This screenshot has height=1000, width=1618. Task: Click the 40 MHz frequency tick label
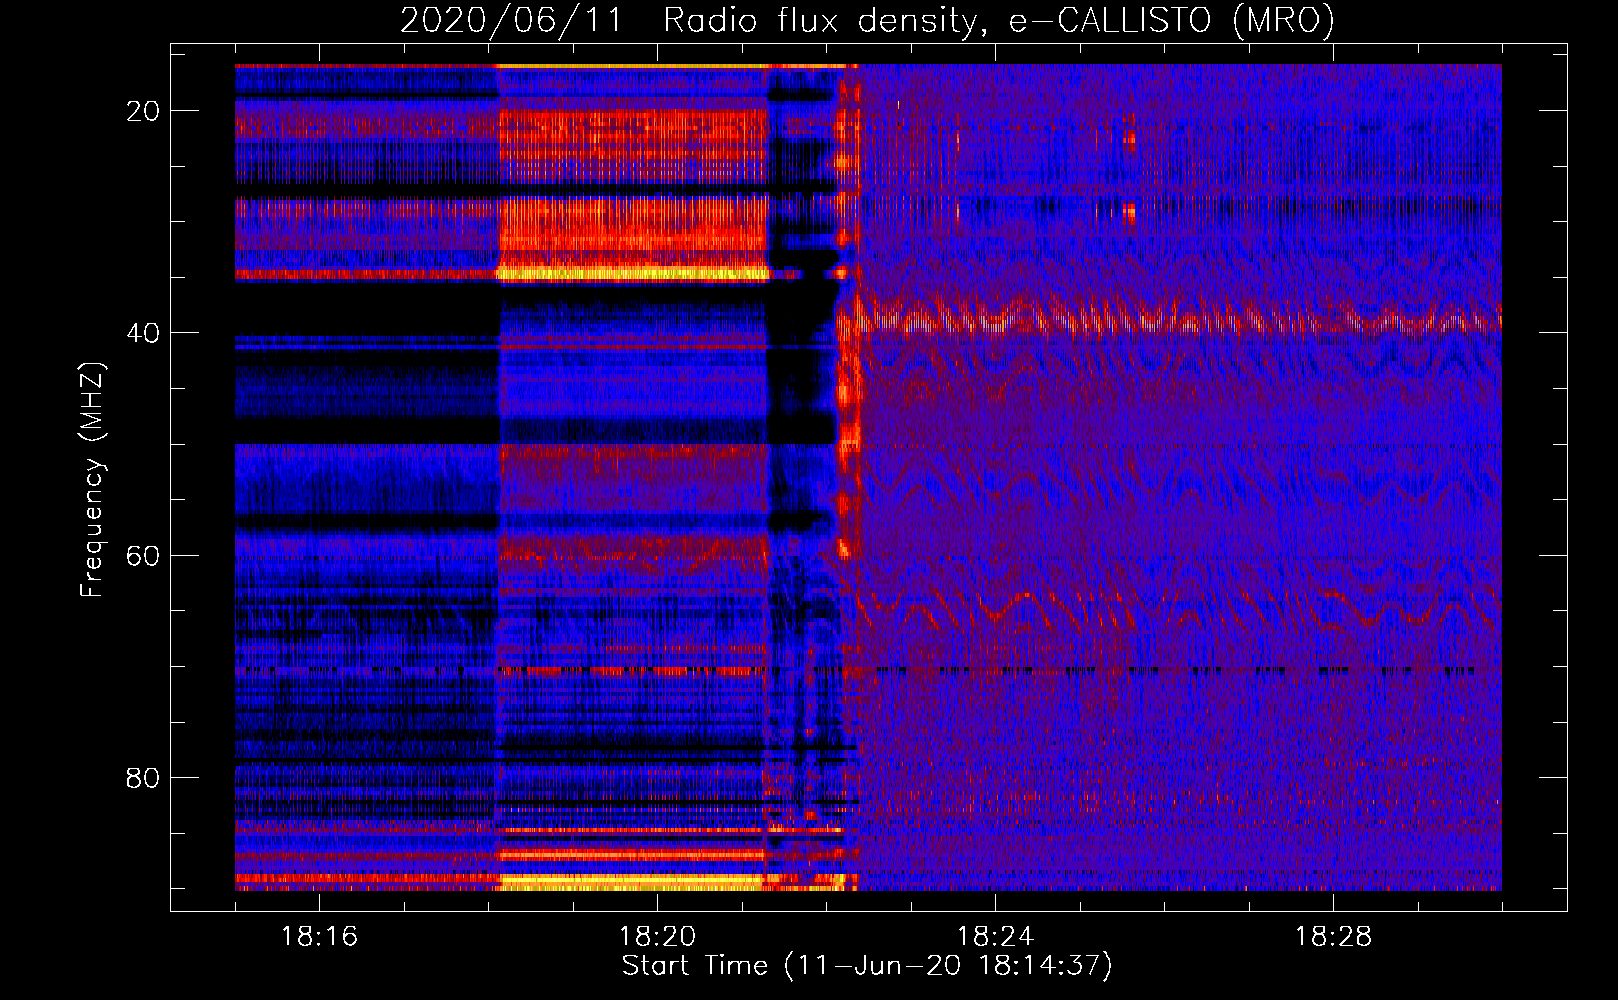pos(143,333)
